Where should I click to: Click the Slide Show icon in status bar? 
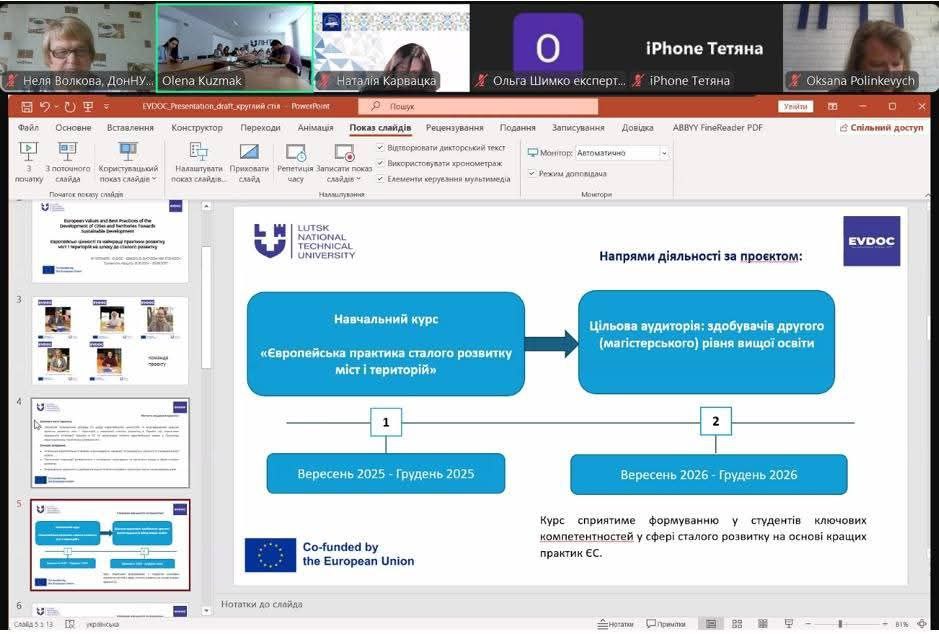[x=789, y=624]
